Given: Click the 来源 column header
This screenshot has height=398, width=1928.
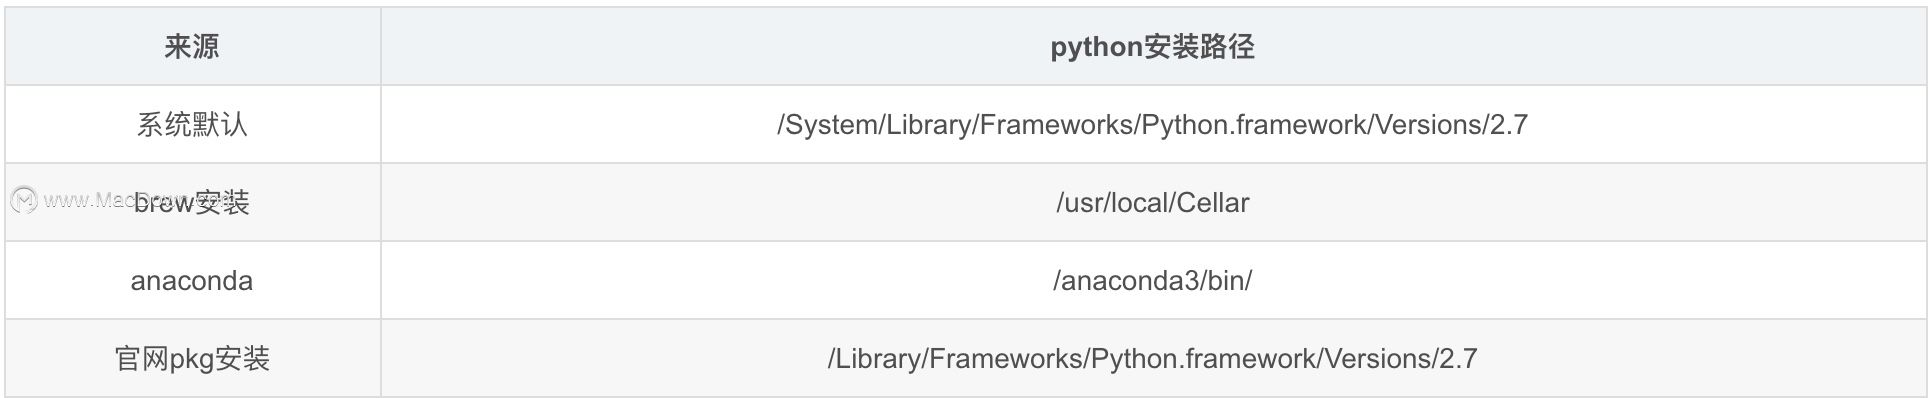Looking at the screenshot, I should point(191,47).
